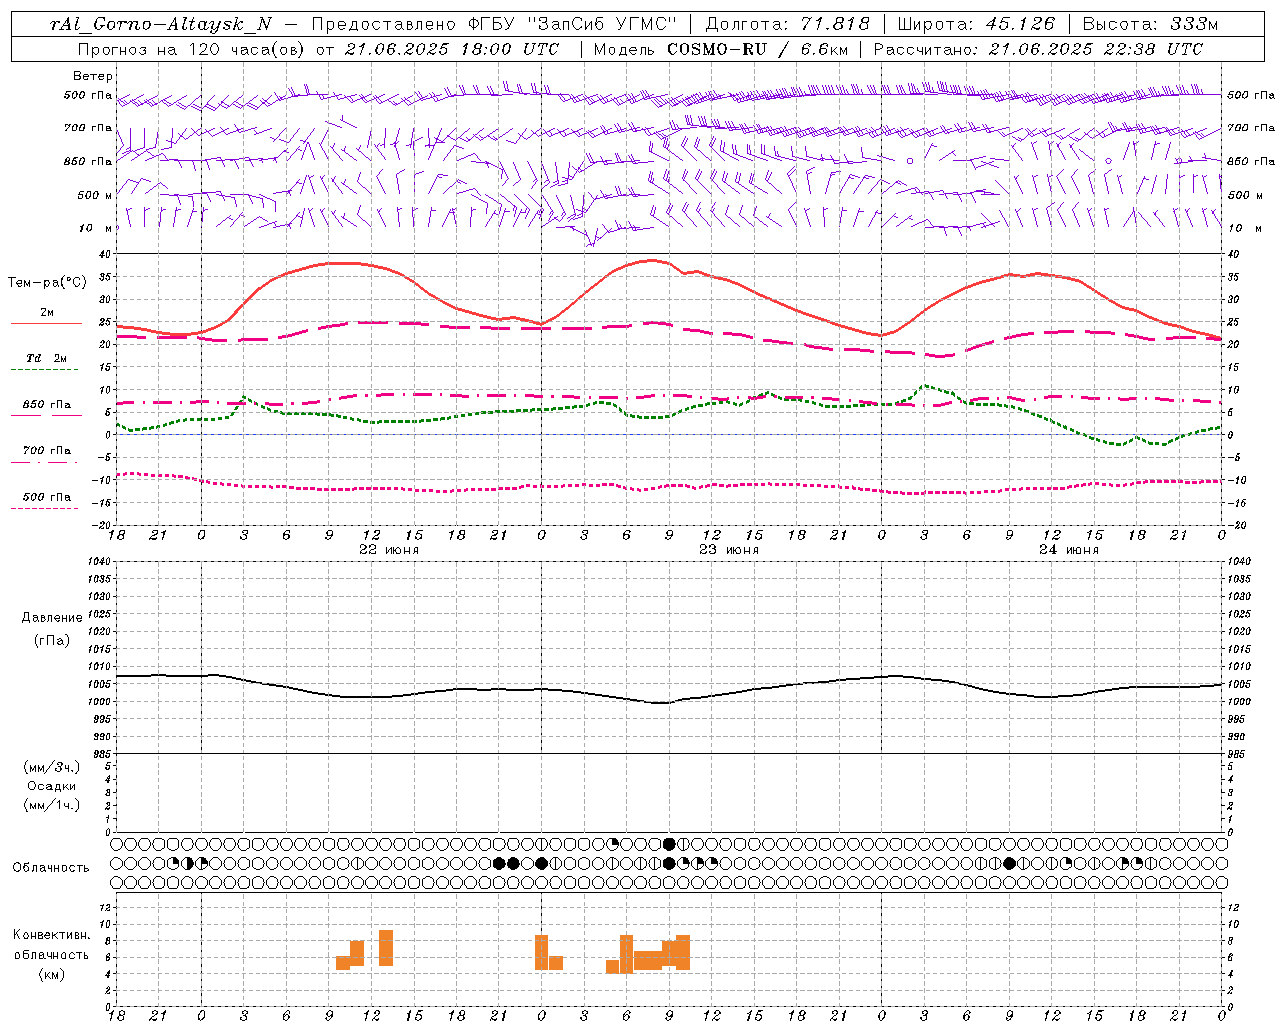Click the 24 июня date label
This screenshot has width=1280, height=1024.
pos(1069,550)
